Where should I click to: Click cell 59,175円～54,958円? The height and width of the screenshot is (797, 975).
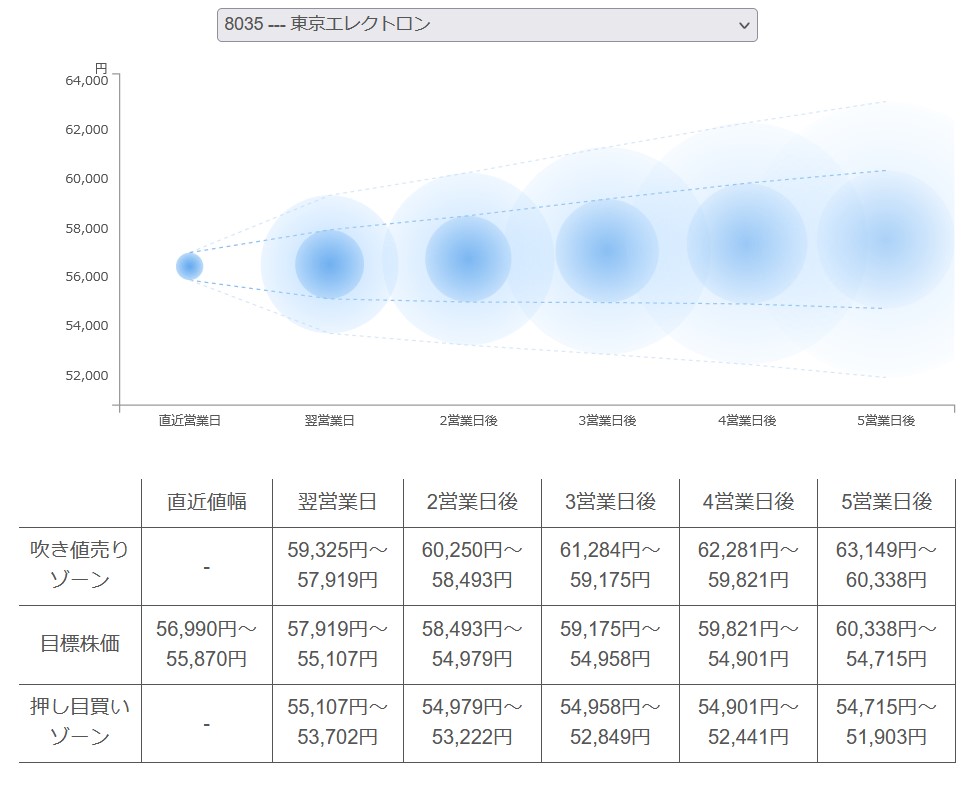pos(611,644)
